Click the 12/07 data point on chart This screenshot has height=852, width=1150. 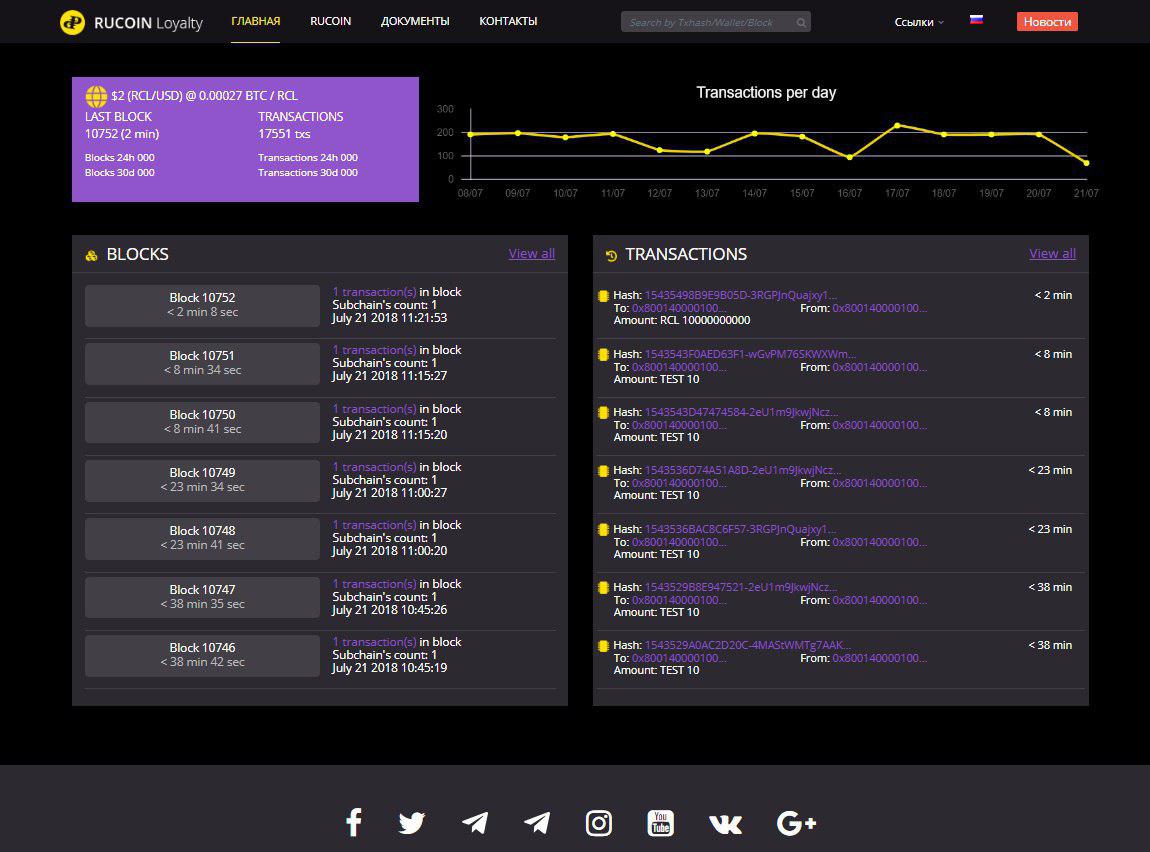click(659, 150)
